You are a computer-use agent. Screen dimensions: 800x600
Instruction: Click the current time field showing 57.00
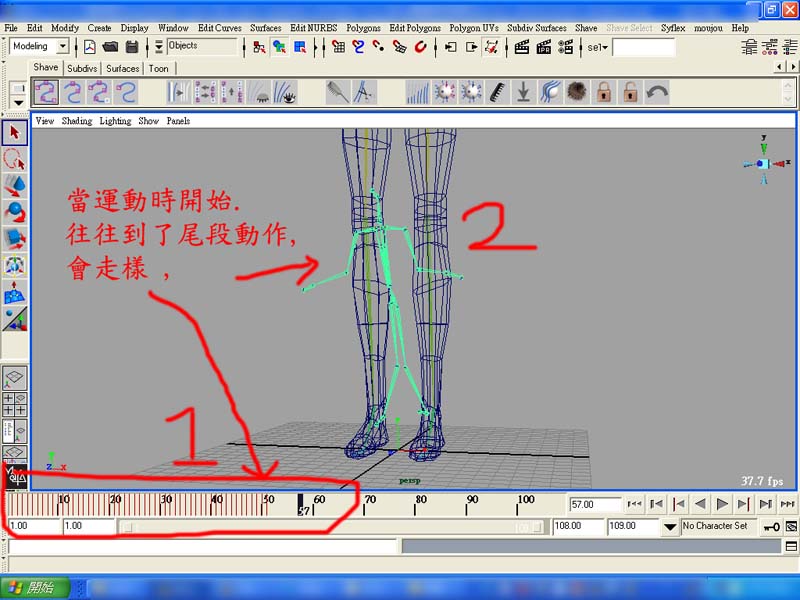point(595,505)
